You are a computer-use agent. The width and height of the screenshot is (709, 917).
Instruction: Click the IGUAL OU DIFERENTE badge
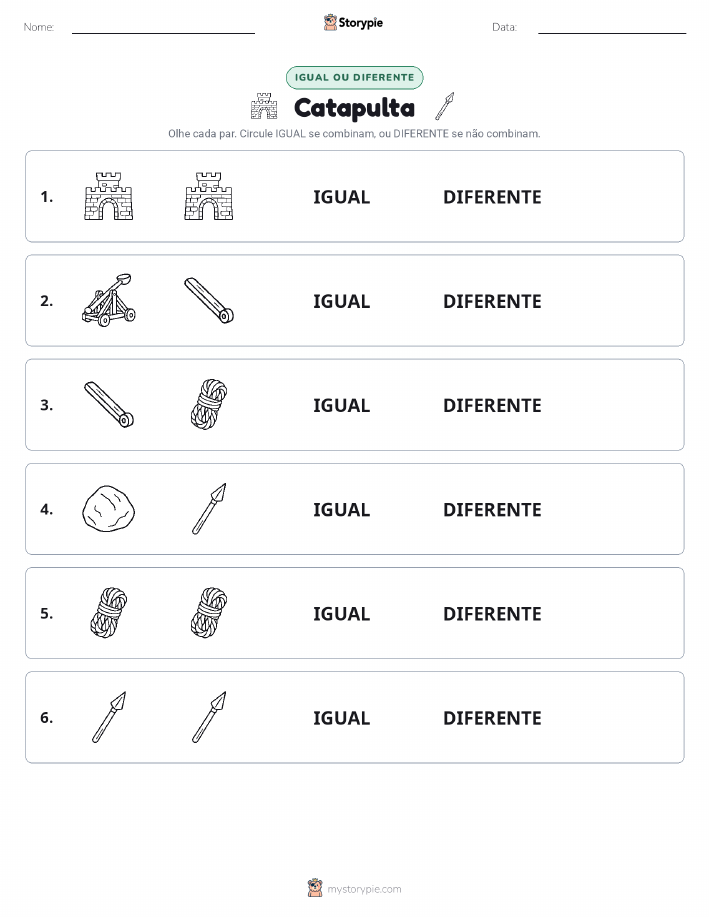(x=354, y=77)
